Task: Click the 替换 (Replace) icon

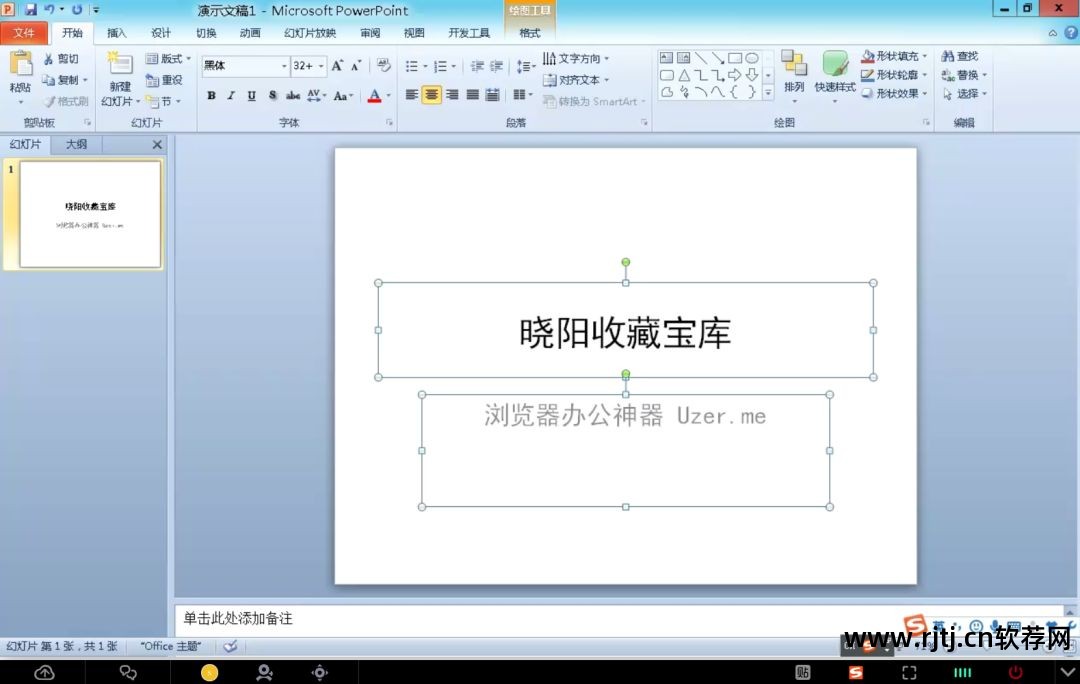Action: [x=957, y=74]
